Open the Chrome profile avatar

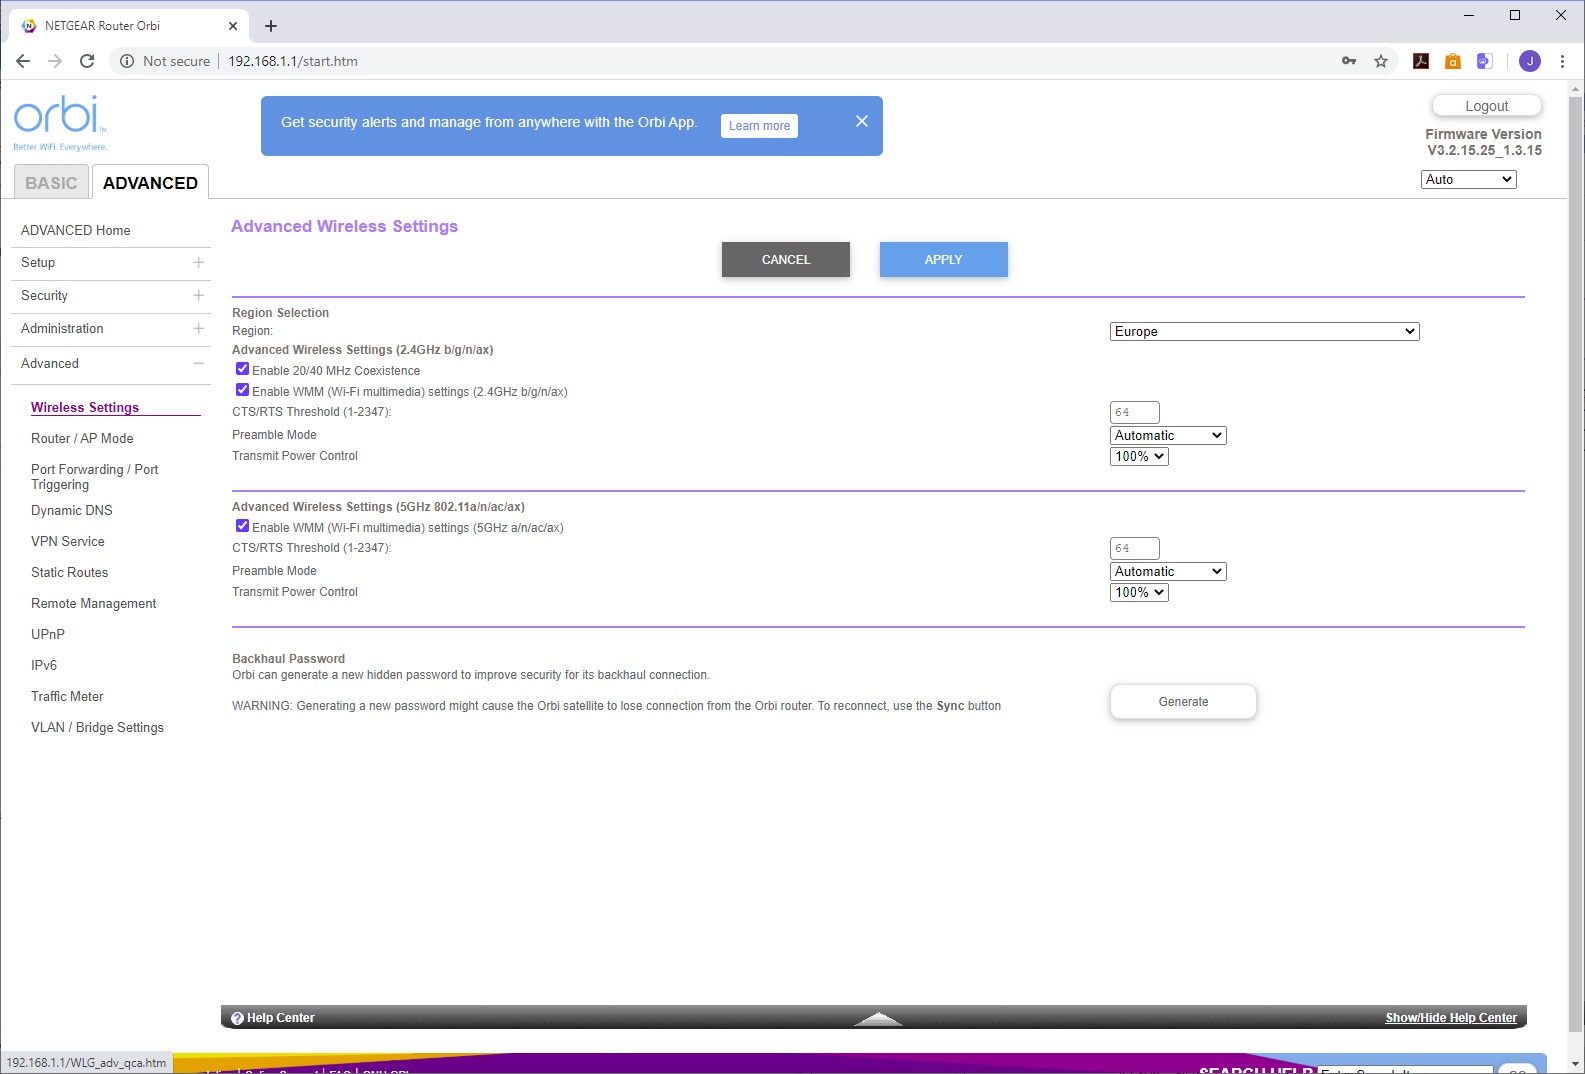1529,61
